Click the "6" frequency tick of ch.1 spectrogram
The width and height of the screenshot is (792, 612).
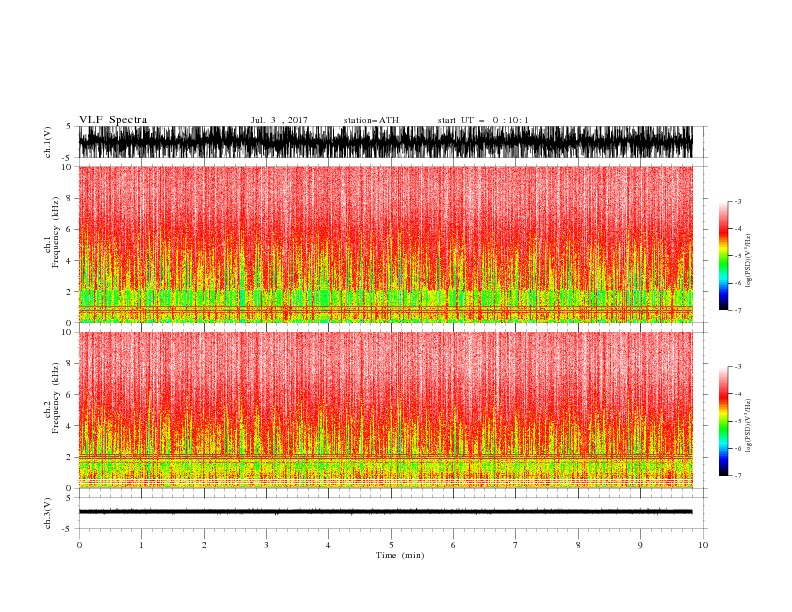(70, 229)
